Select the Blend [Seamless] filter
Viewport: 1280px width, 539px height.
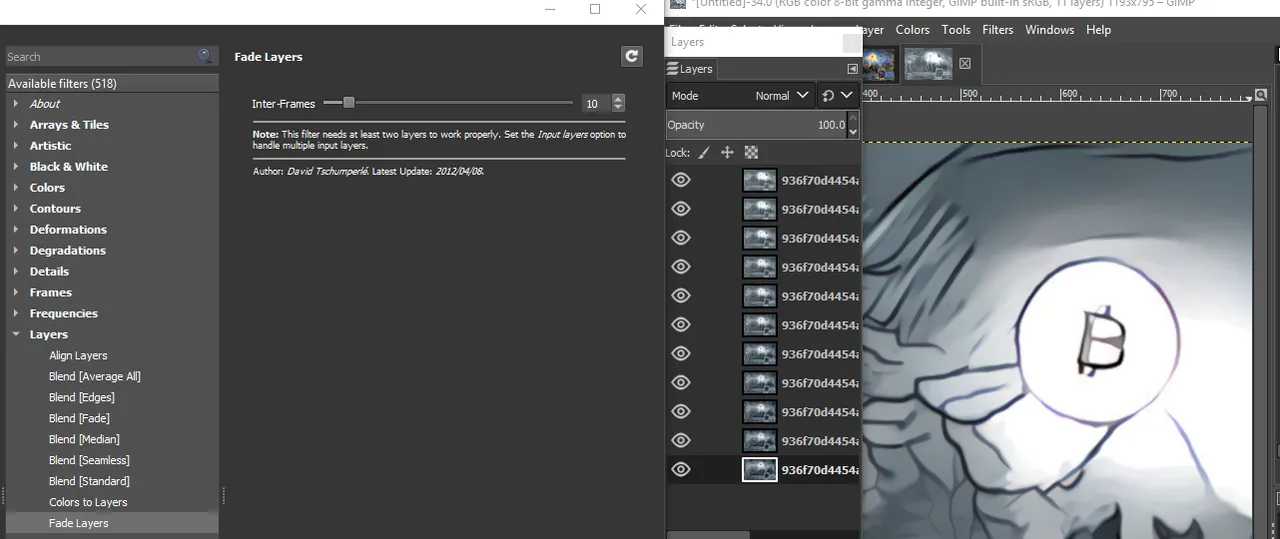(89, 461)
